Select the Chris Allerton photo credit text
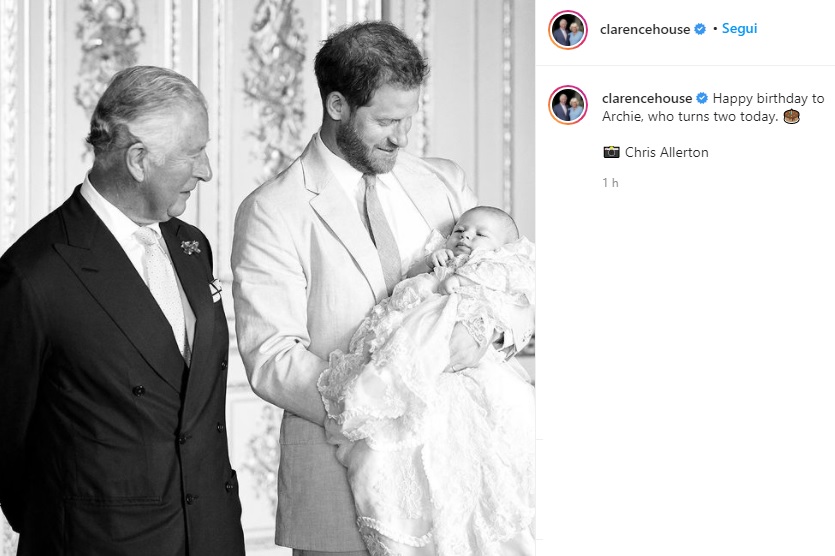Image resolution: width=835 pixels, height=556 pixels. point(667,152)
